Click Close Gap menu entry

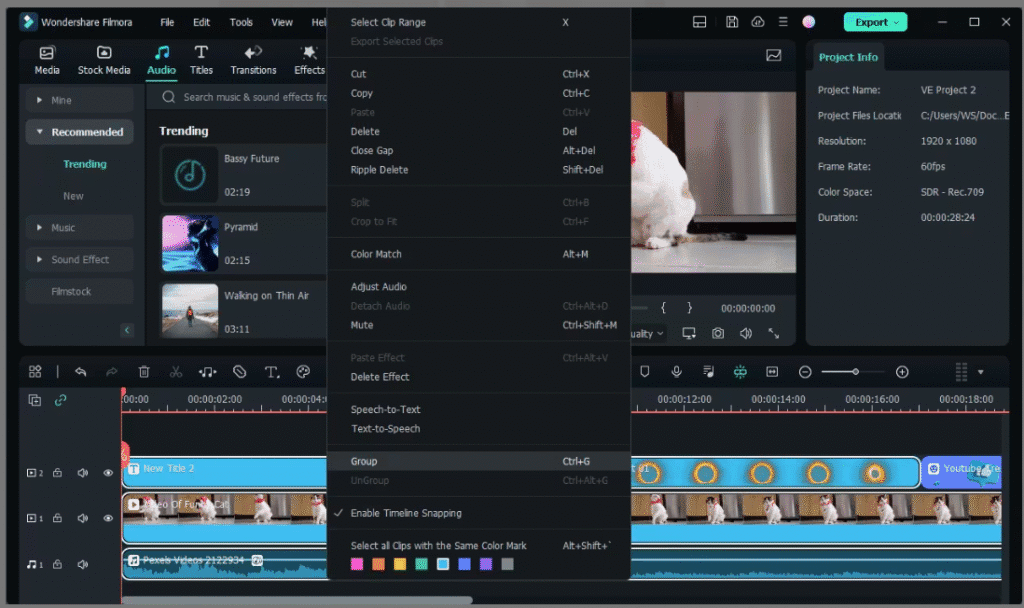[479, 150]
